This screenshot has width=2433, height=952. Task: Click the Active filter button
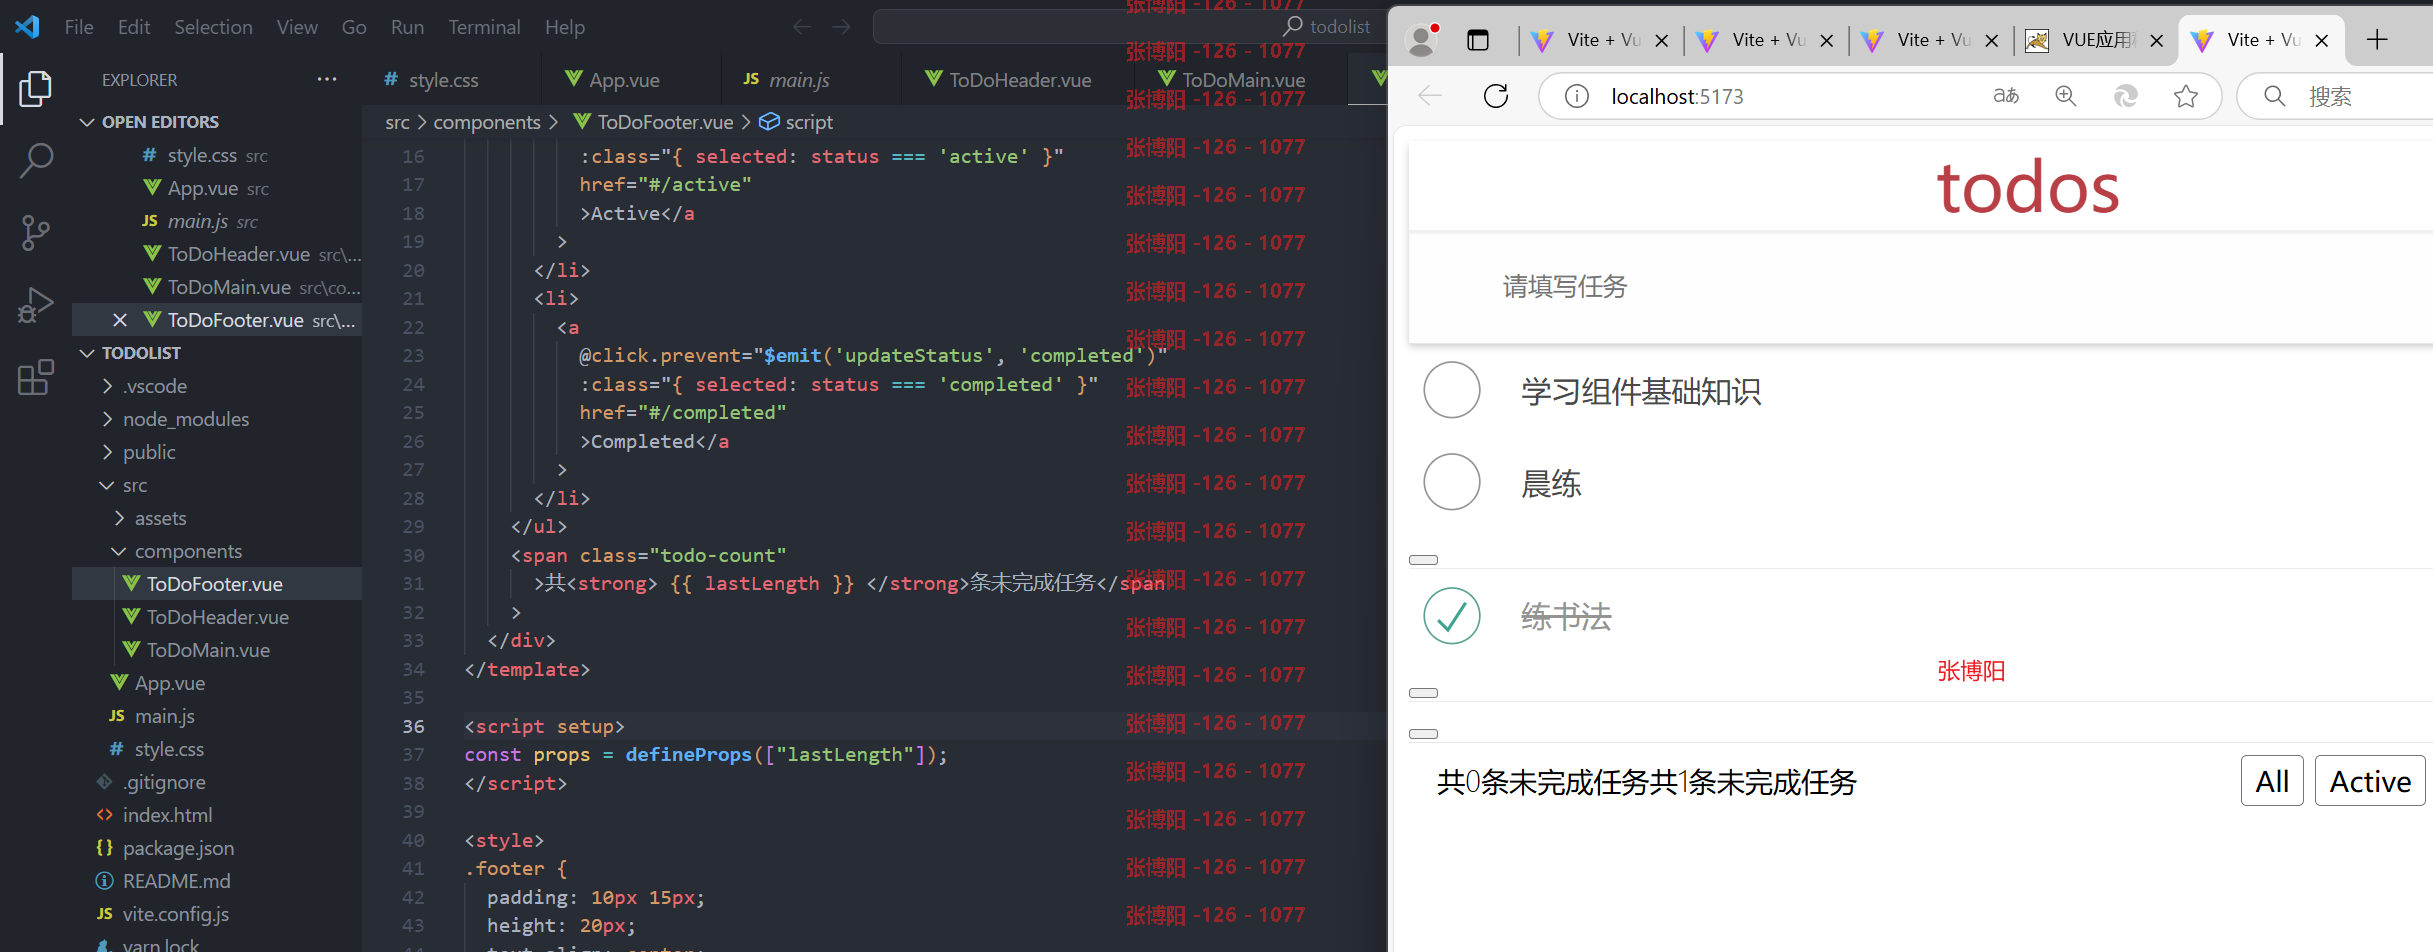point(2369,781)
